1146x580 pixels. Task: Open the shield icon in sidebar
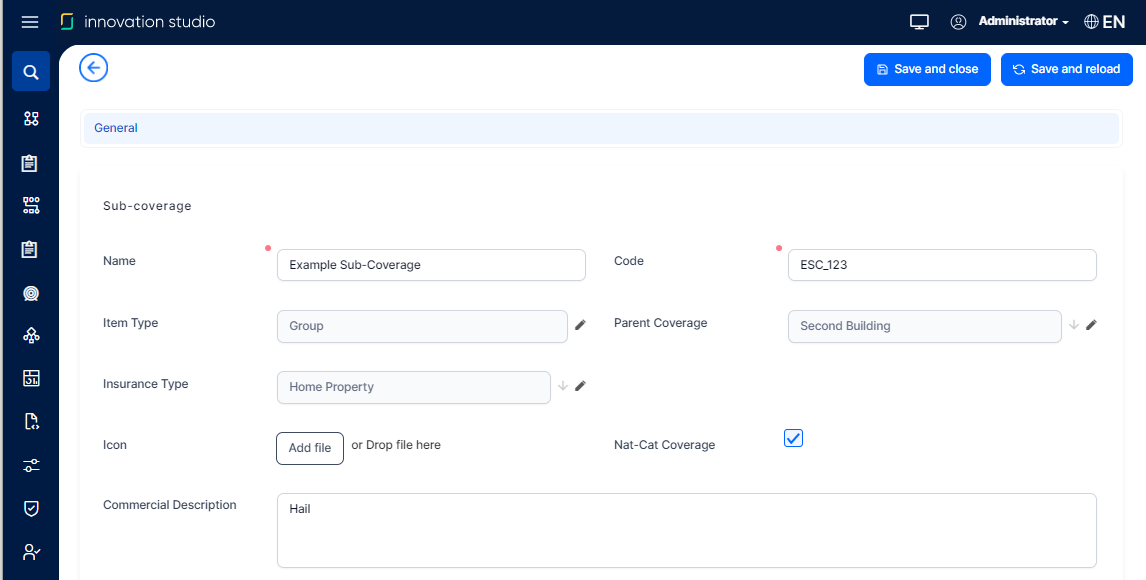(31, 508)
